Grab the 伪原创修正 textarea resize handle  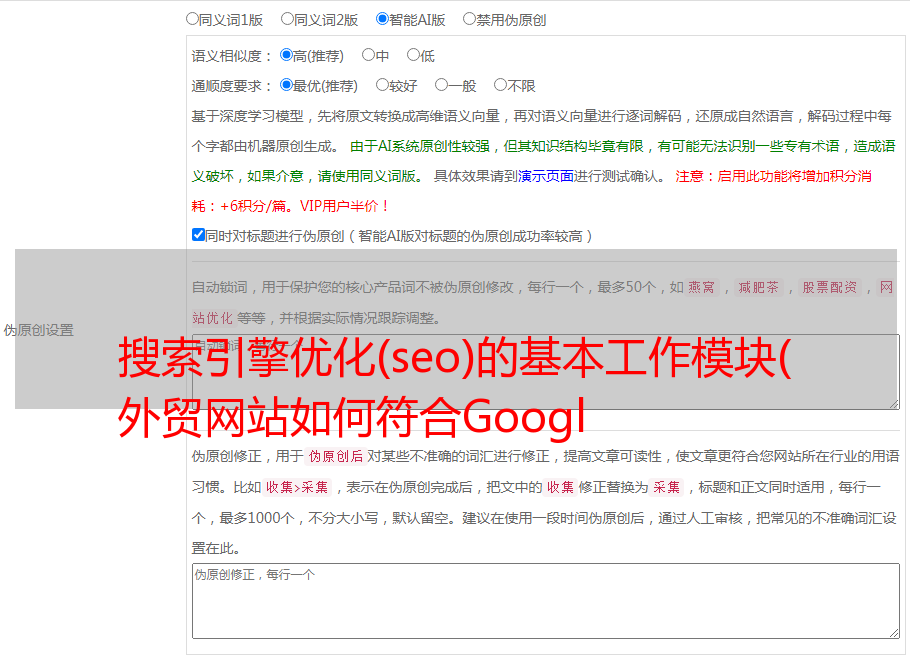894,633
